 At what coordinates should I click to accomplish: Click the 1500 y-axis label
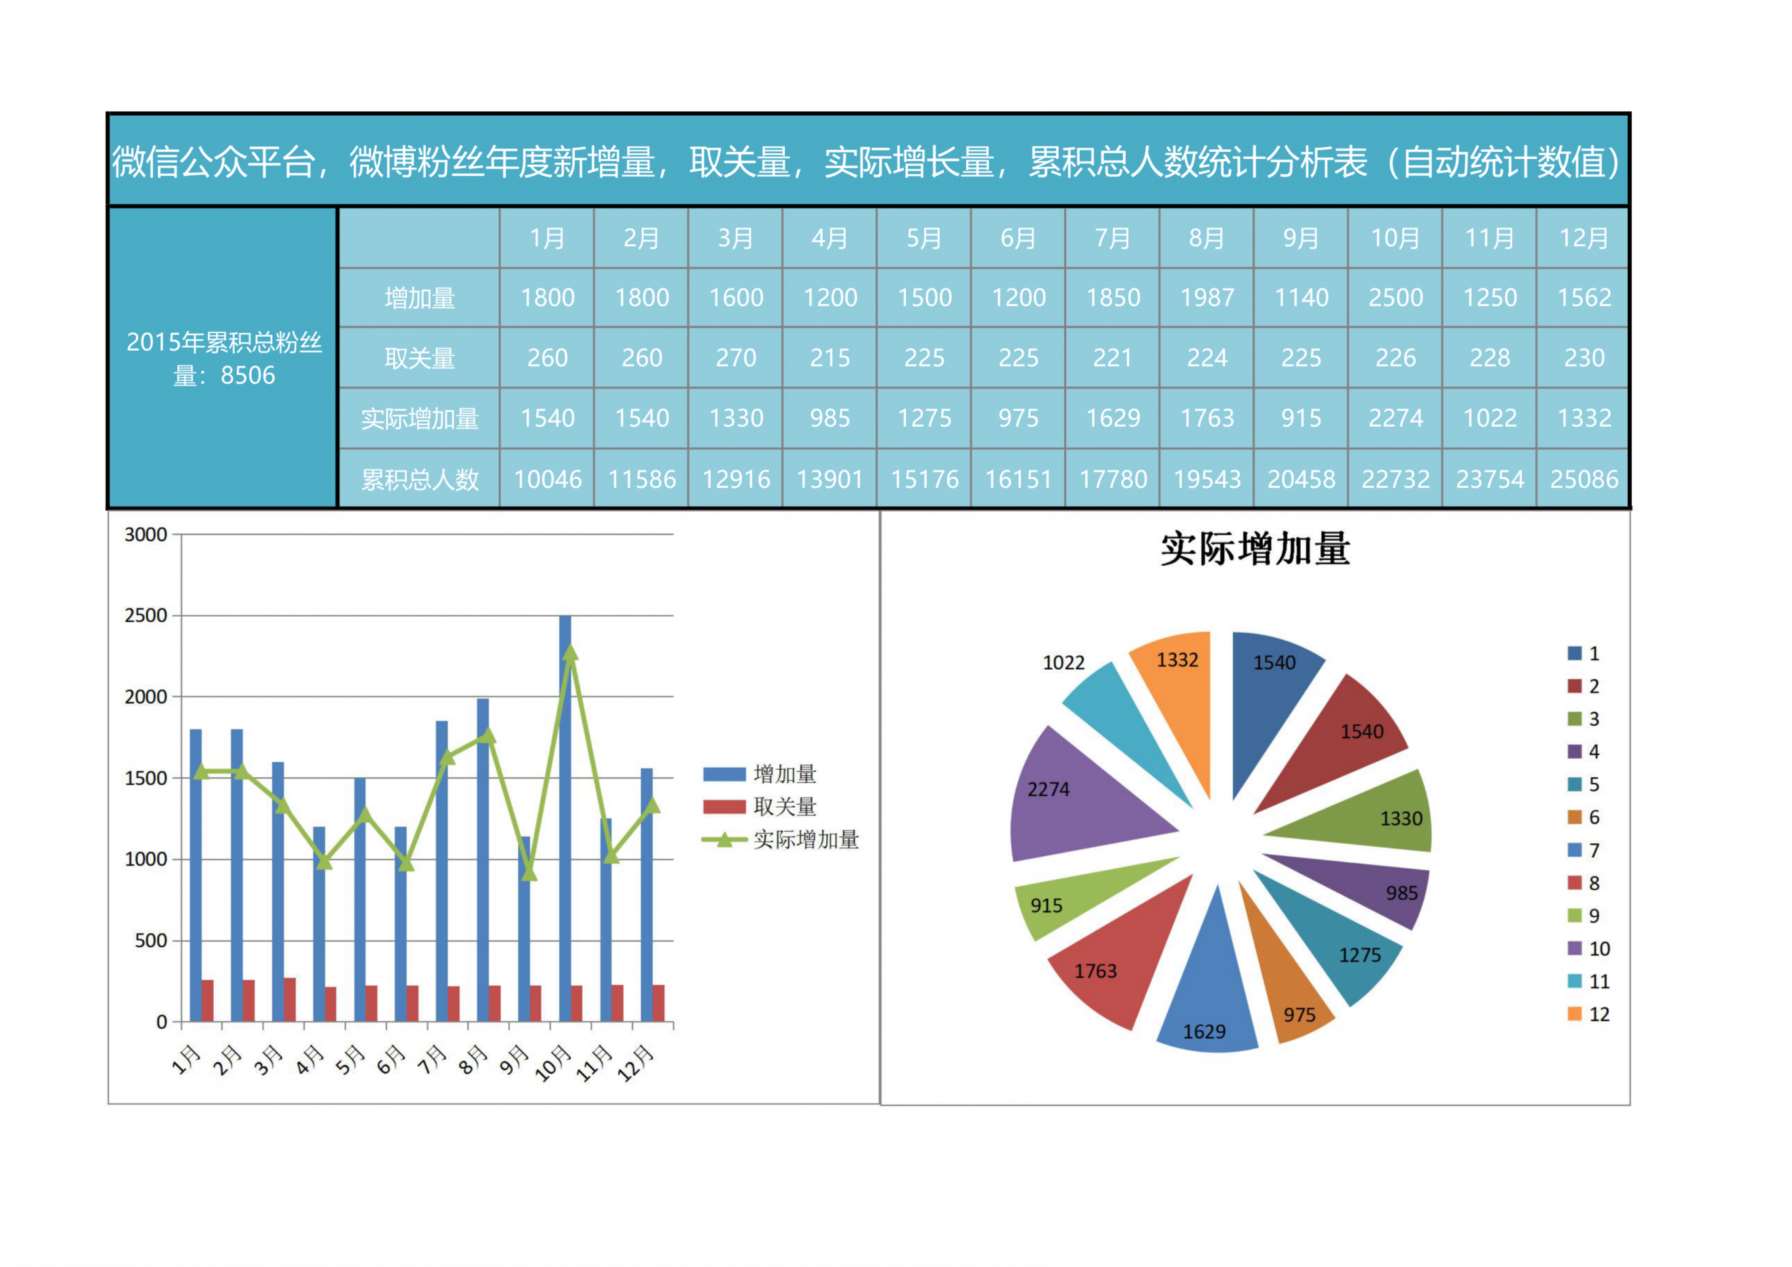pos(146,778)
